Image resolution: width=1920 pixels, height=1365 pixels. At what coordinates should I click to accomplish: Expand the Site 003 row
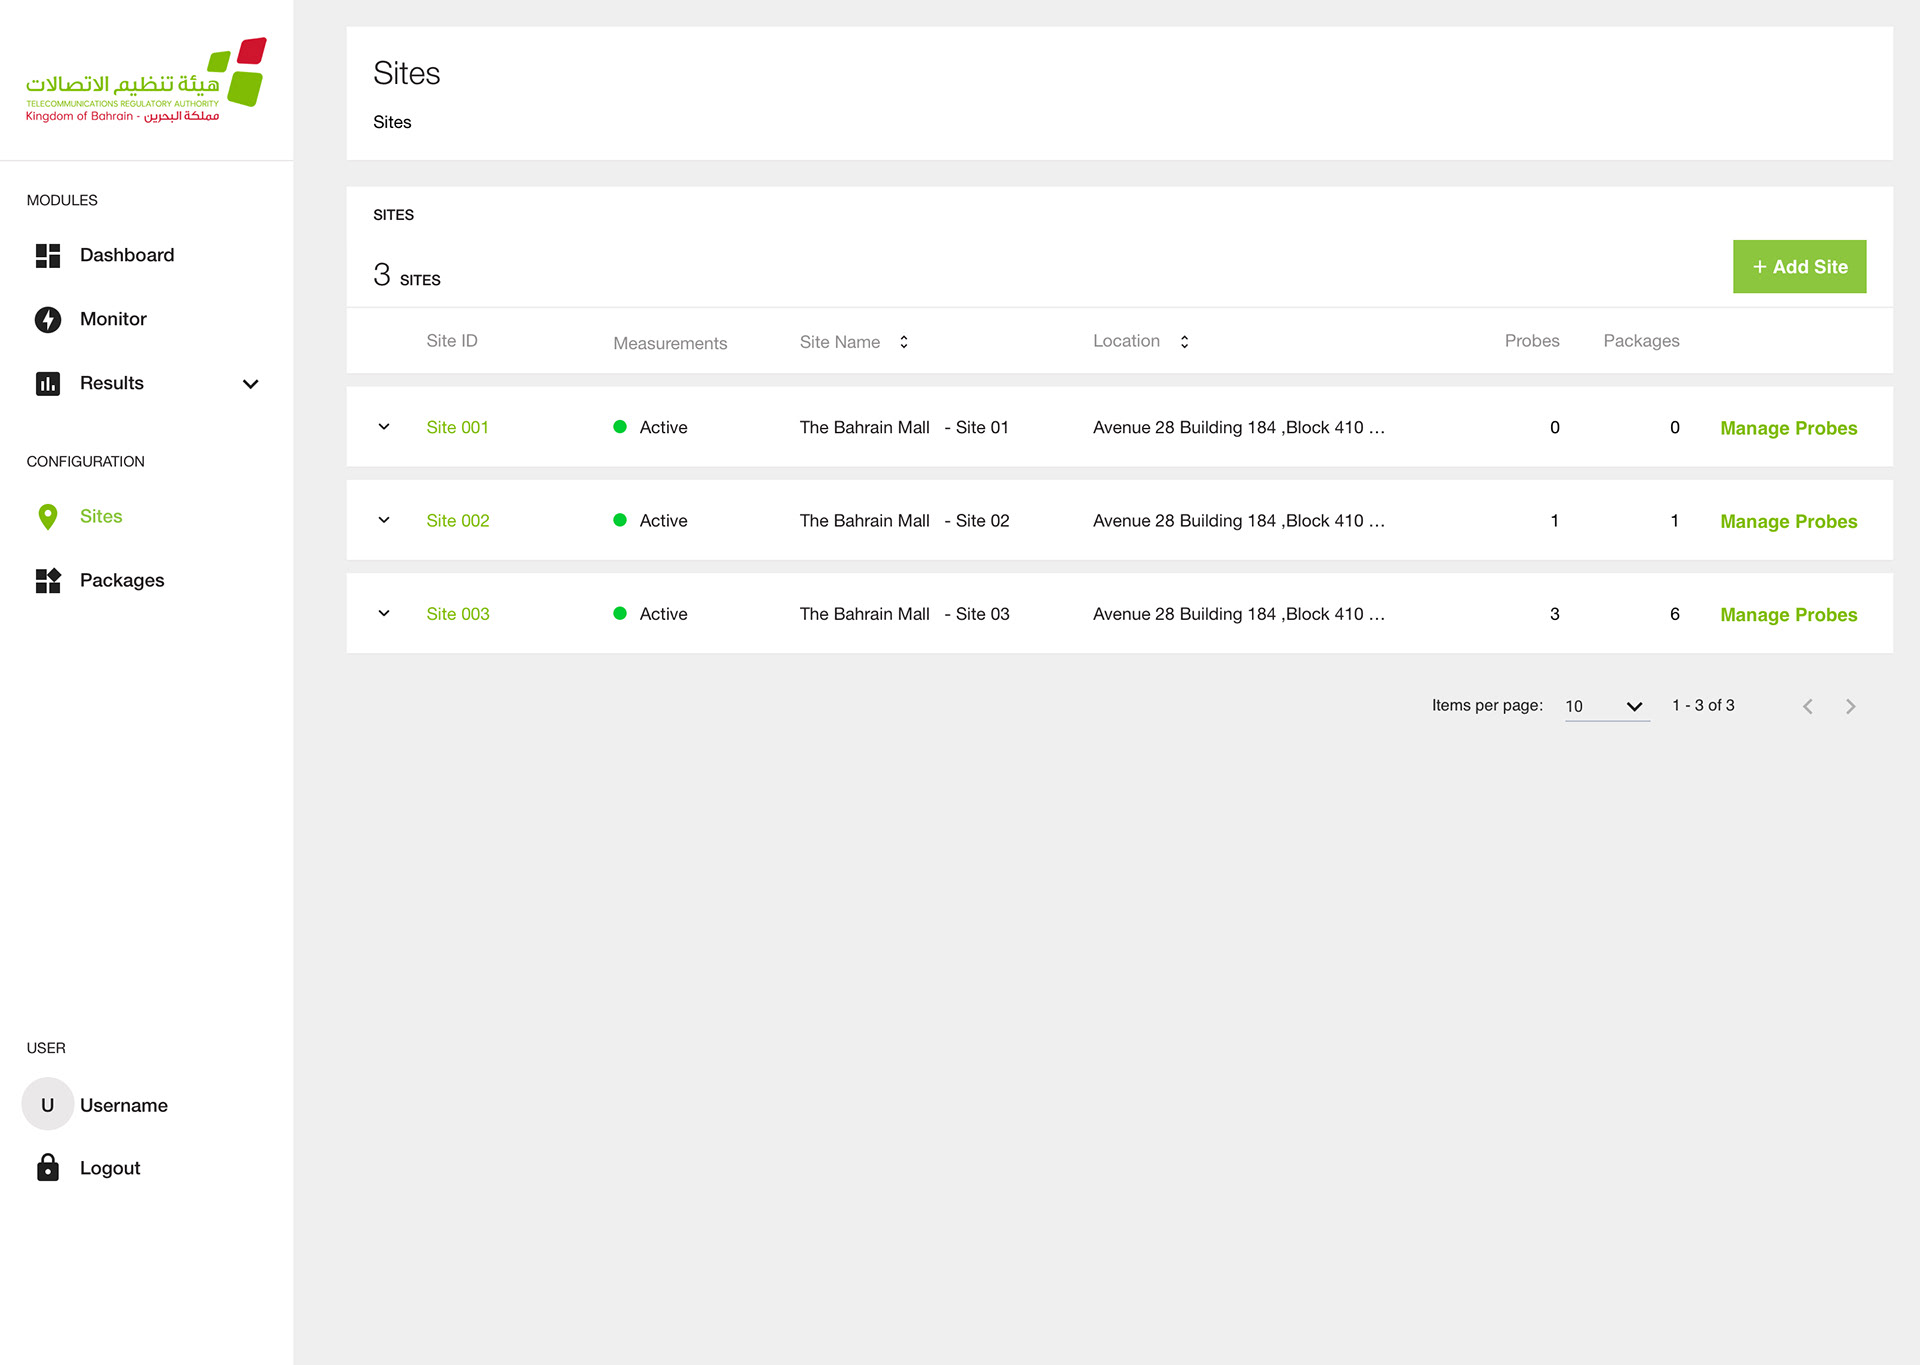384,614
